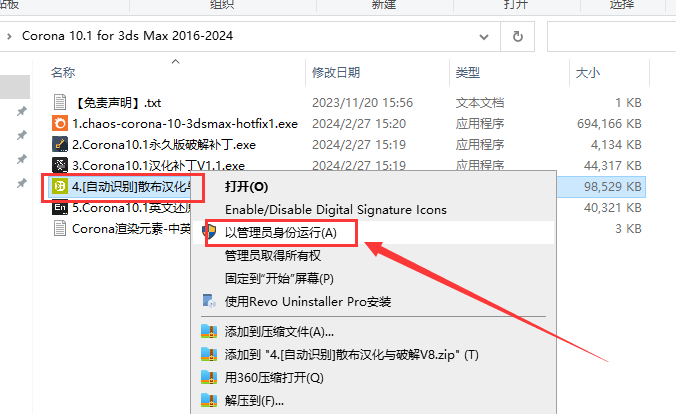676x414 pixels.
Task: Click size value 40,321 KB
Action: [613, 208]
